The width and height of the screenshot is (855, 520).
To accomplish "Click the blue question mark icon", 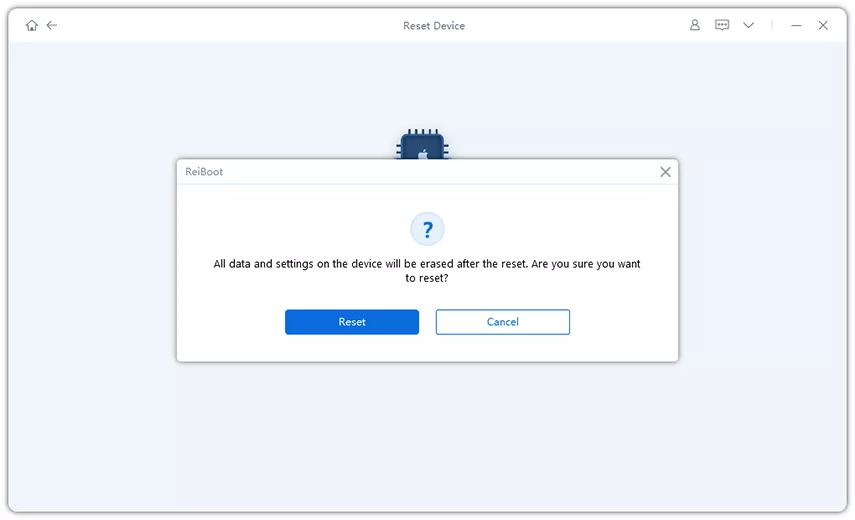I will click(427, 229).
